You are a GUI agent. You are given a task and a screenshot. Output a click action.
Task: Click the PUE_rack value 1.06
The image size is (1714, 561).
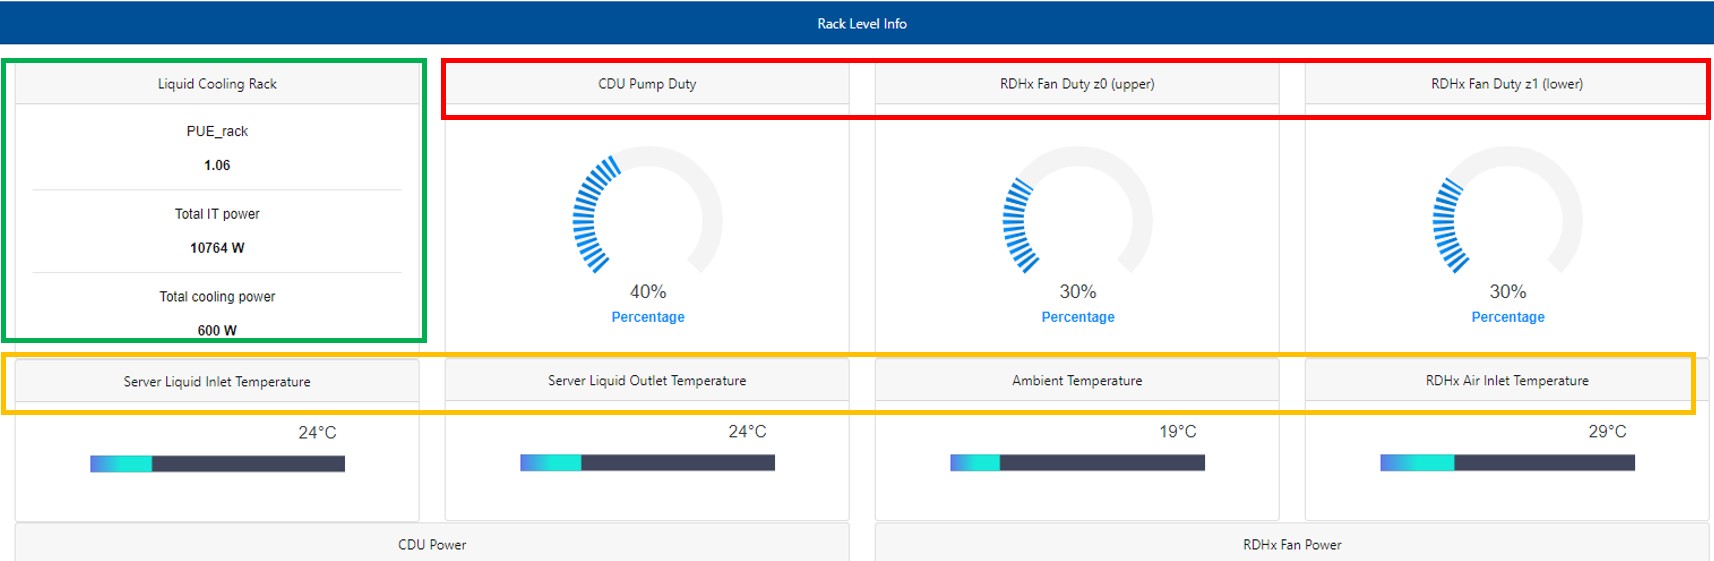(x=217, y=165)
